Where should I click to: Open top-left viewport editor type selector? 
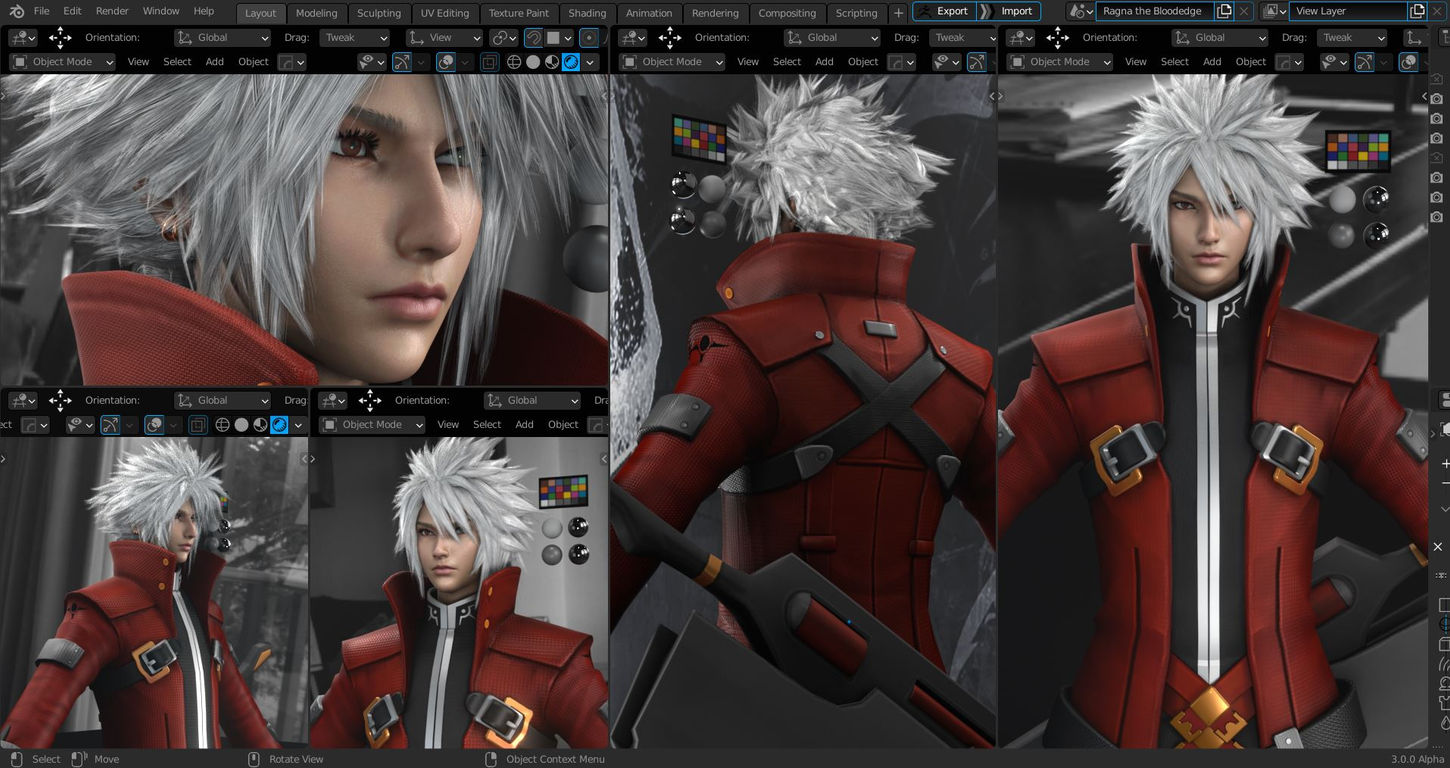(23, 38)
